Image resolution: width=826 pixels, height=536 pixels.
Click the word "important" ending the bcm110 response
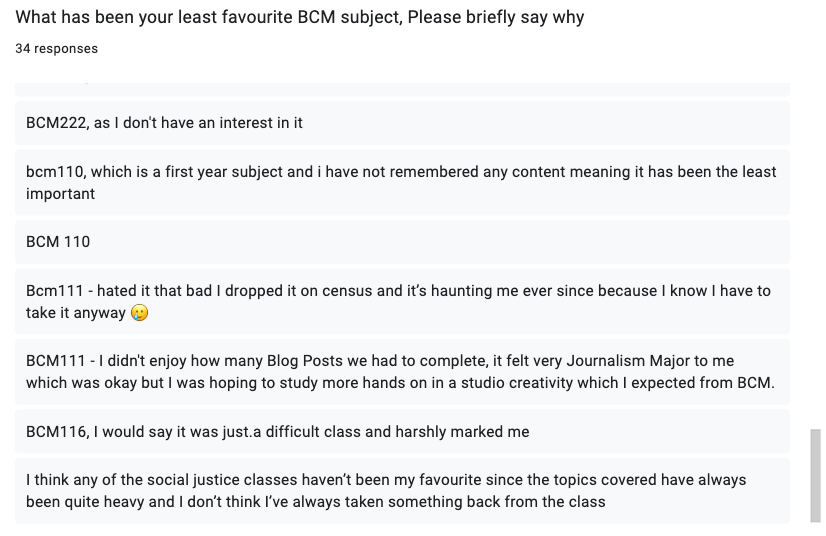pyautogui.click(x=61, y=194)
